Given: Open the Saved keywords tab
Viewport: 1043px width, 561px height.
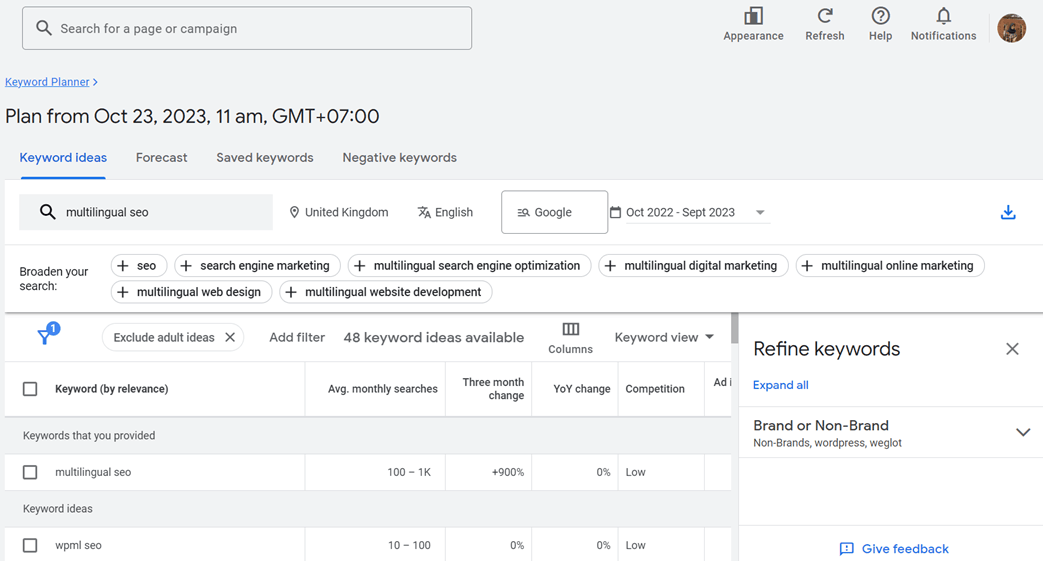Looking at the screenshot, I should click(265, 158).
